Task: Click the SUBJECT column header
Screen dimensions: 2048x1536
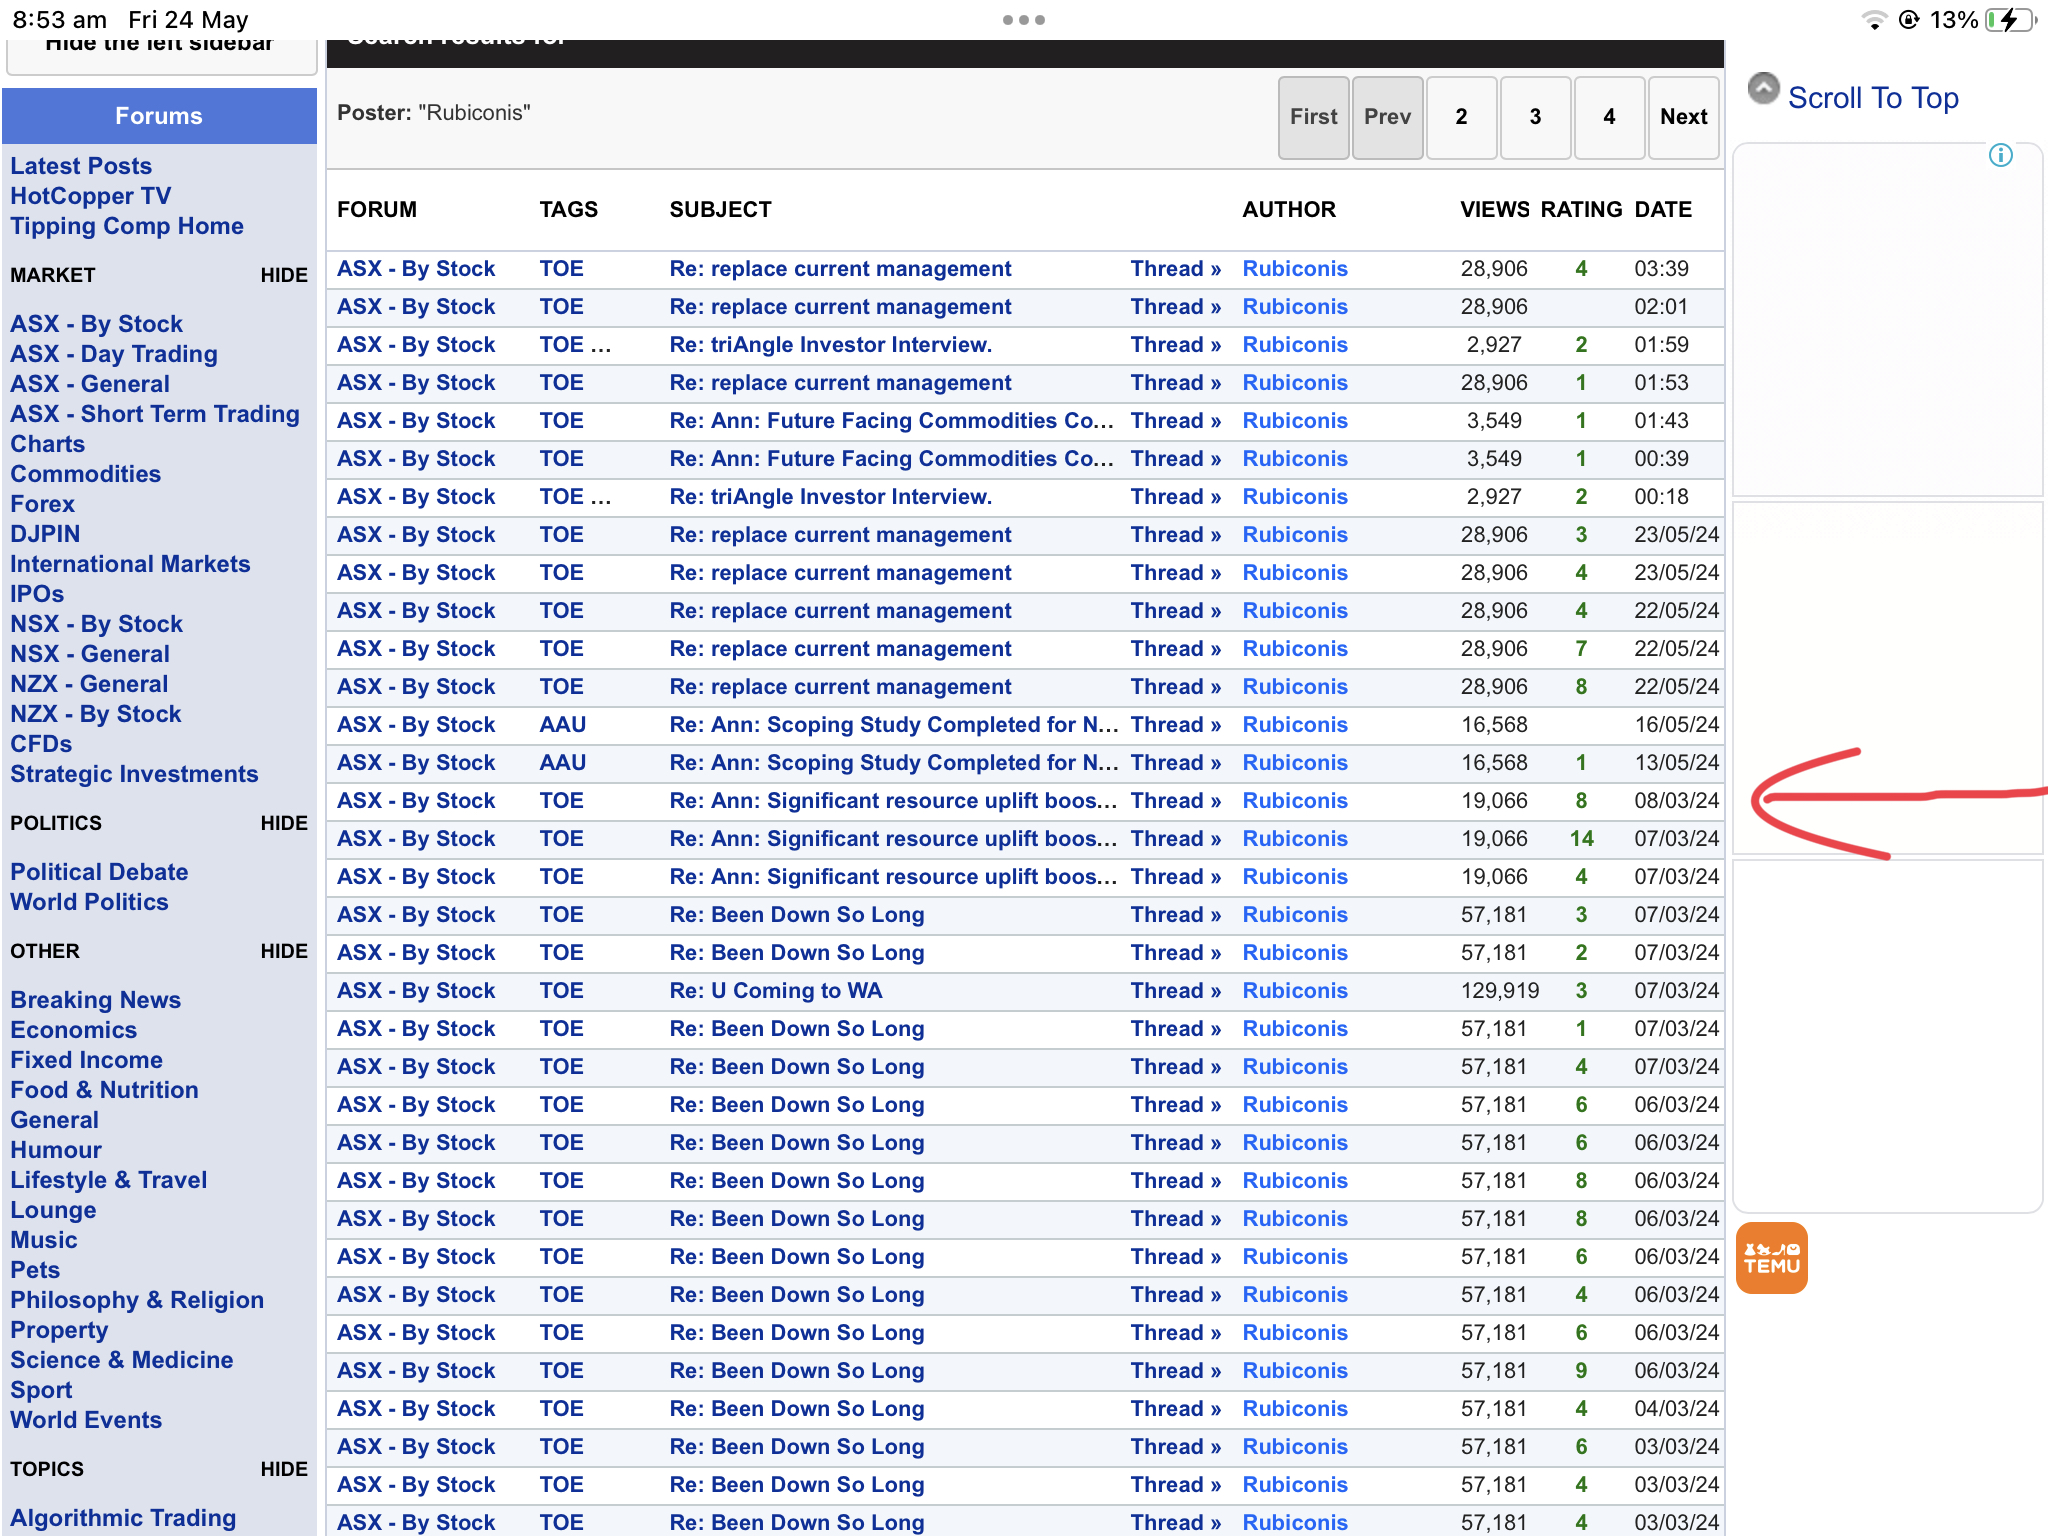Action: pos(720,210)
